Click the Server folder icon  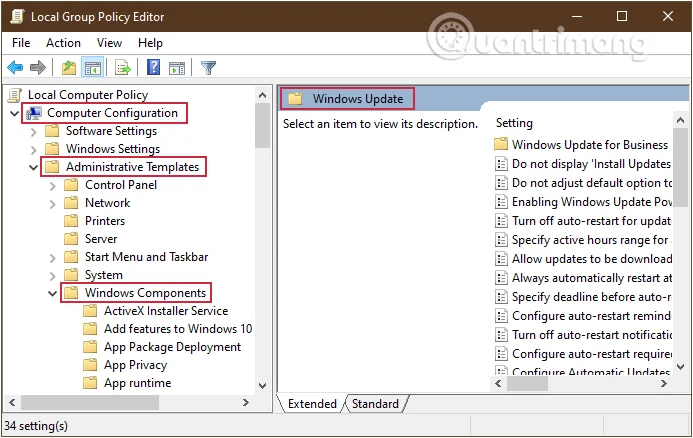tap(71, 239)
